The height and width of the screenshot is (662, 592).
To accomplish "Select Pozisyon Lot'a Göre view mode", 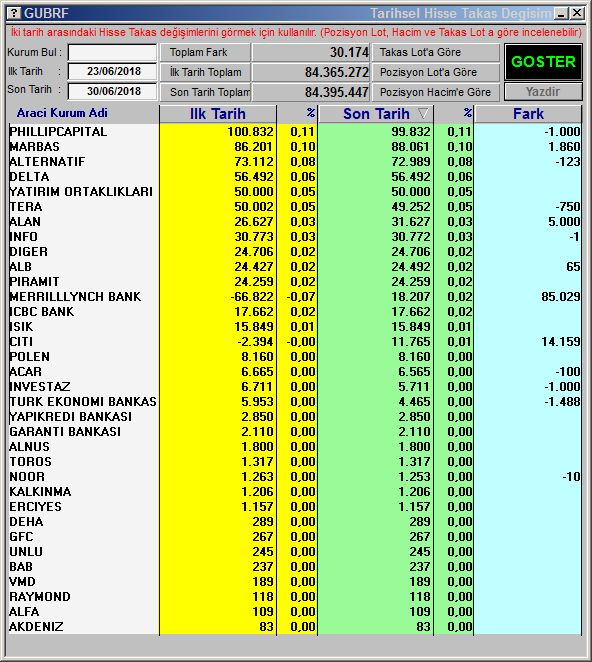I will [x=436, y=72].
